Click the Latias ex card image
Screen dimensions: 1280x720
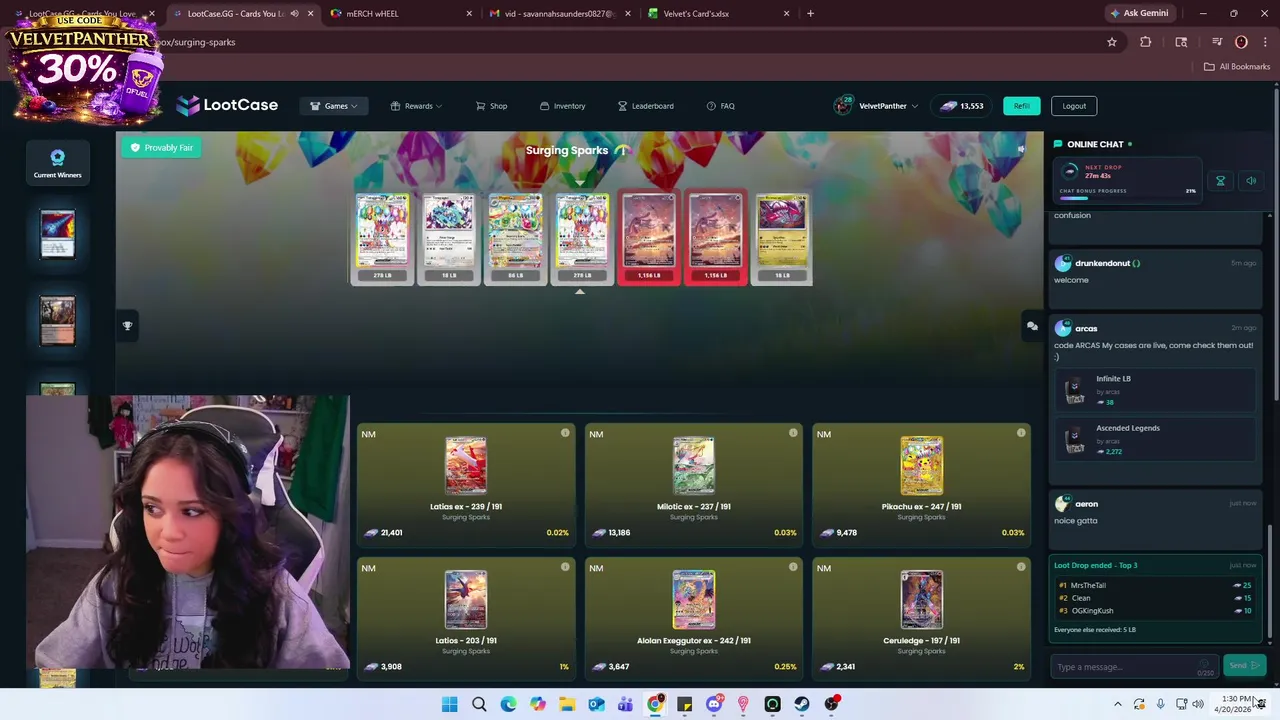tap(466, 466)
